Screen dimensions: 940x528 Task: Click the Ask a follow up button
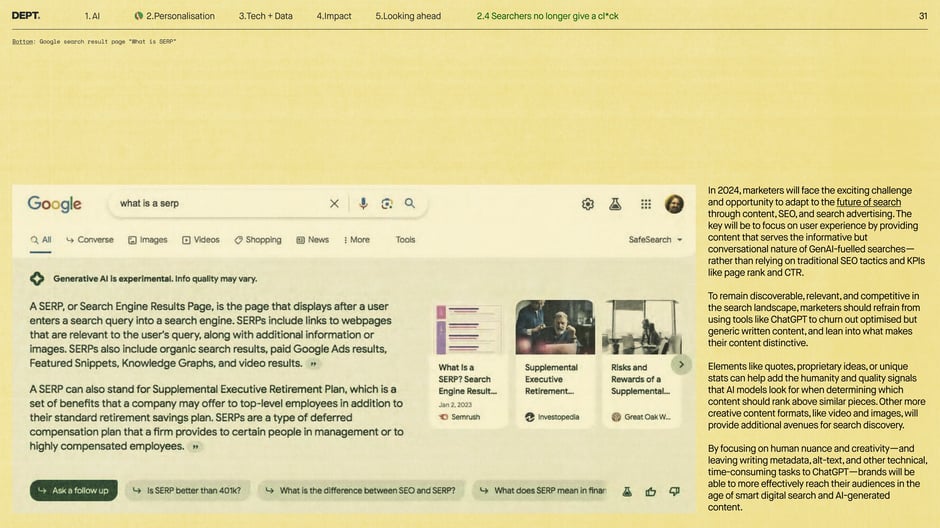[74, 491]
